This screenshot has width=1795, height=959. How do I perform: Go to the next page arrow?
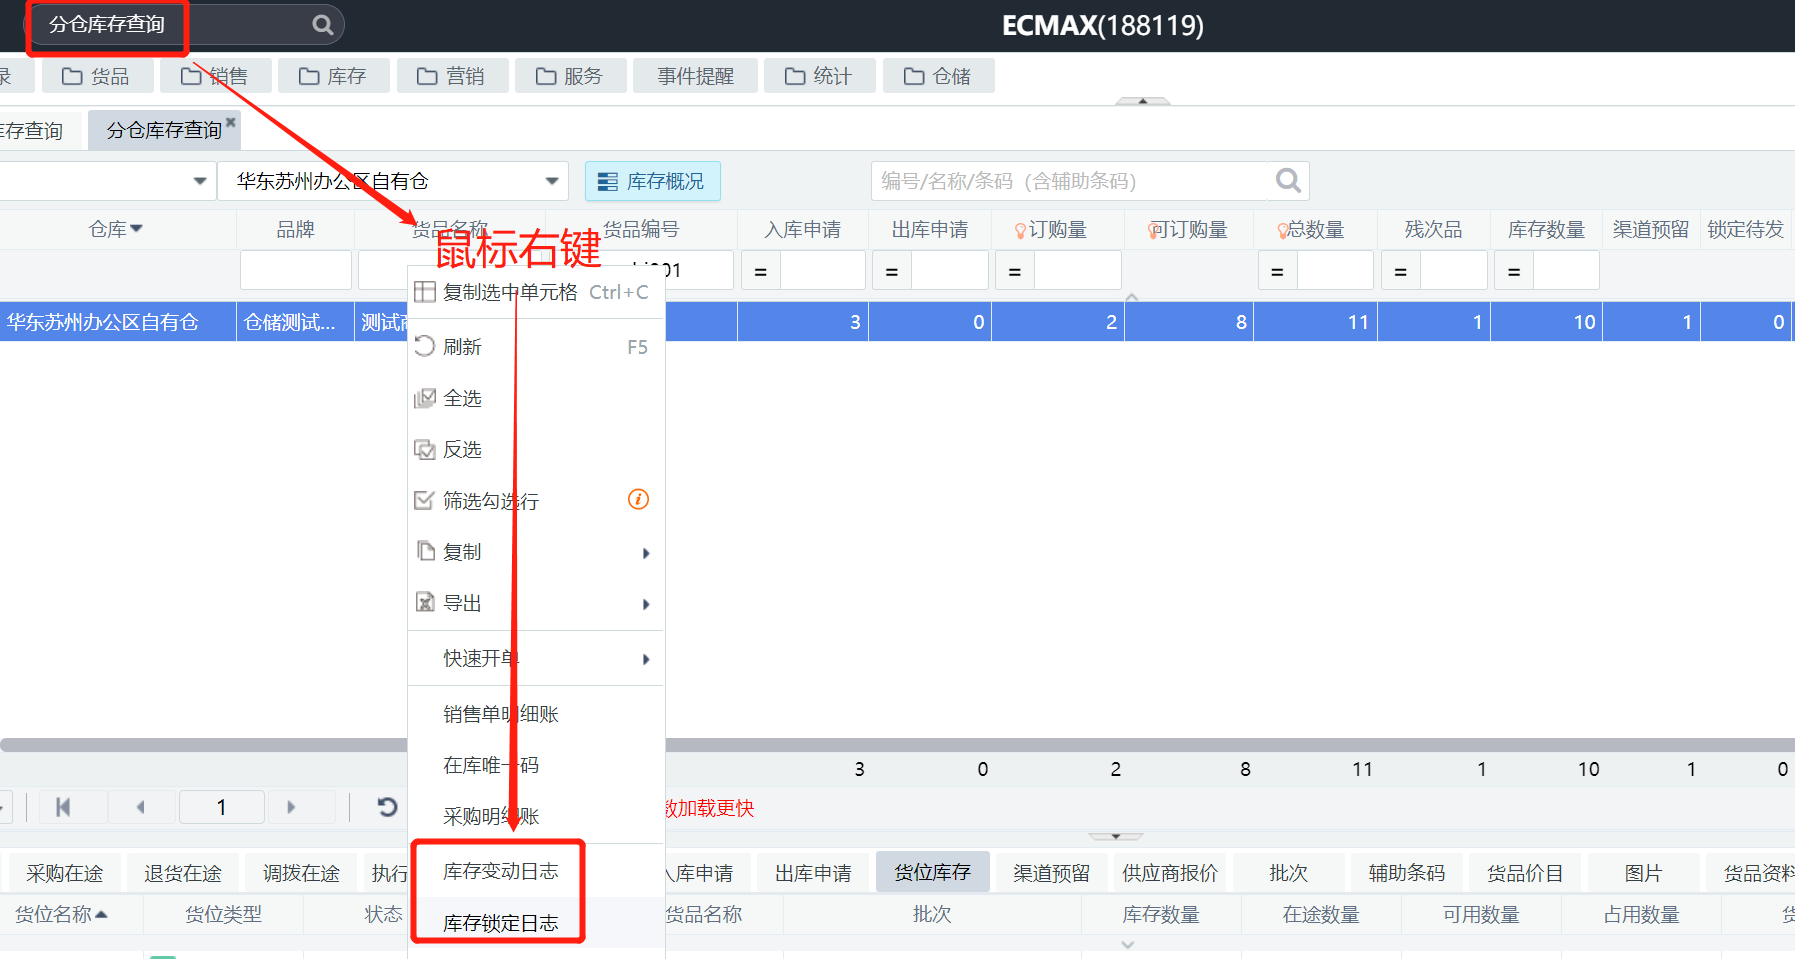291,807
